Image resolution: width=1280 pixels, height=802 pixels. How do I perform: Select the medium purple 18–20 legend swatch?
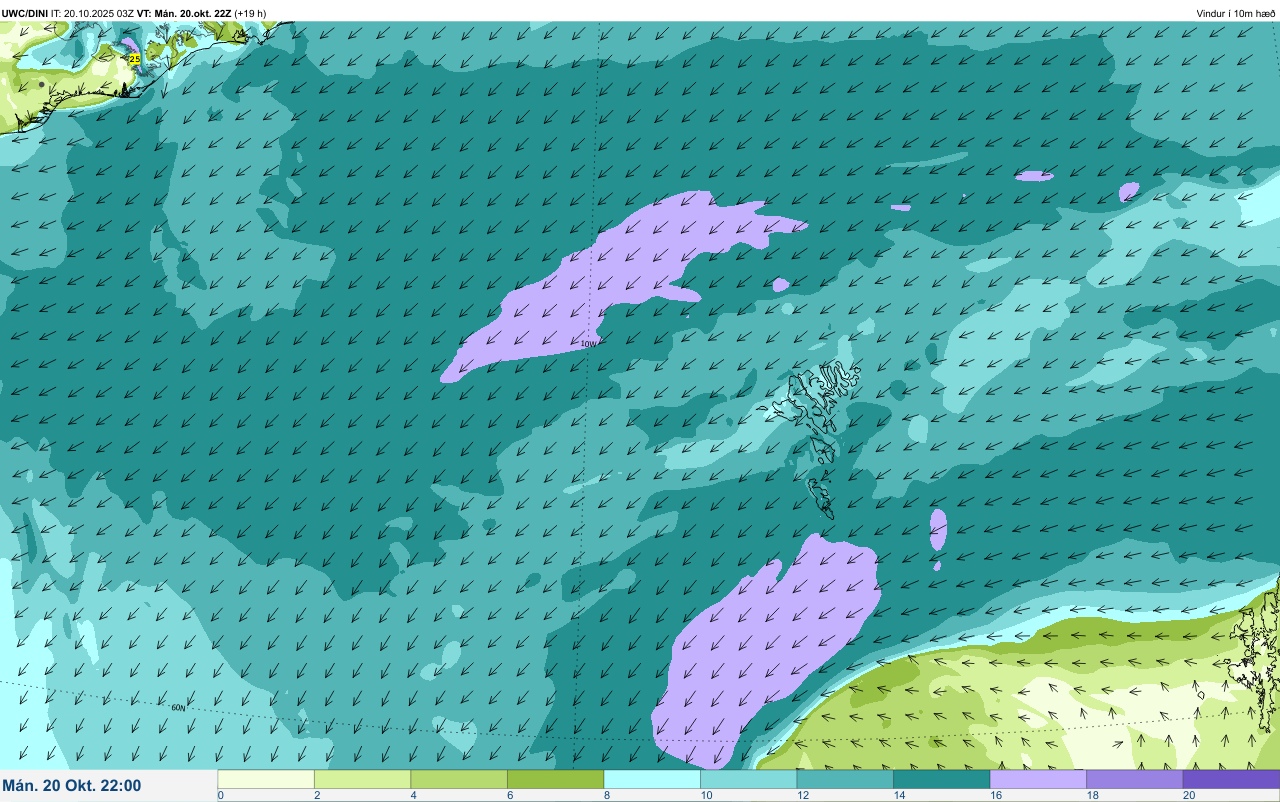click(1134, 779)
